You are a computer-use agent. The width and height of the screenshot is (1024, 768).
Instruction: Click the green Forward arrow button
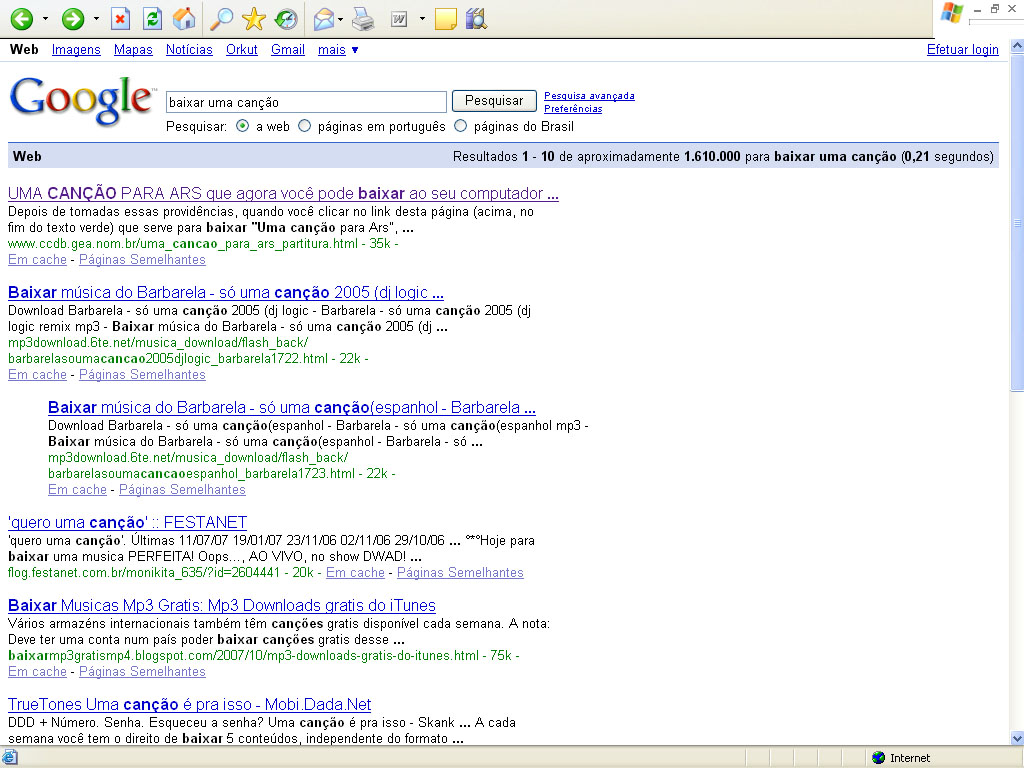point(73,18)
